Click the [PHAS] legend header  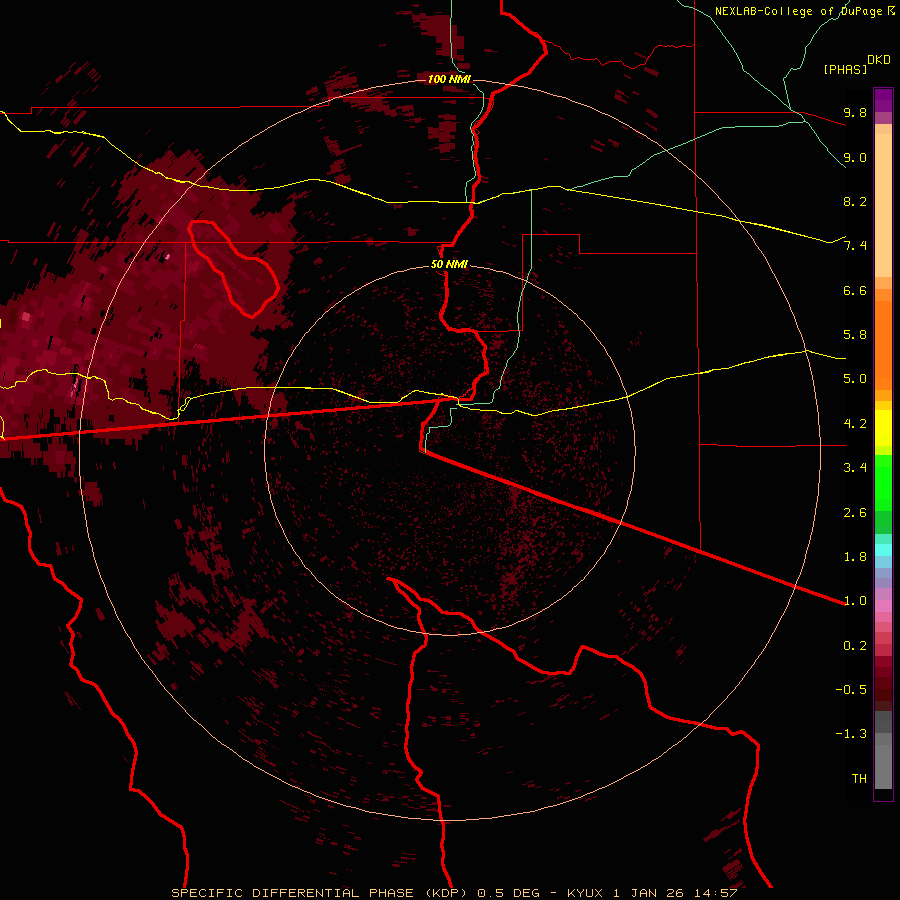tap(845, 70)
